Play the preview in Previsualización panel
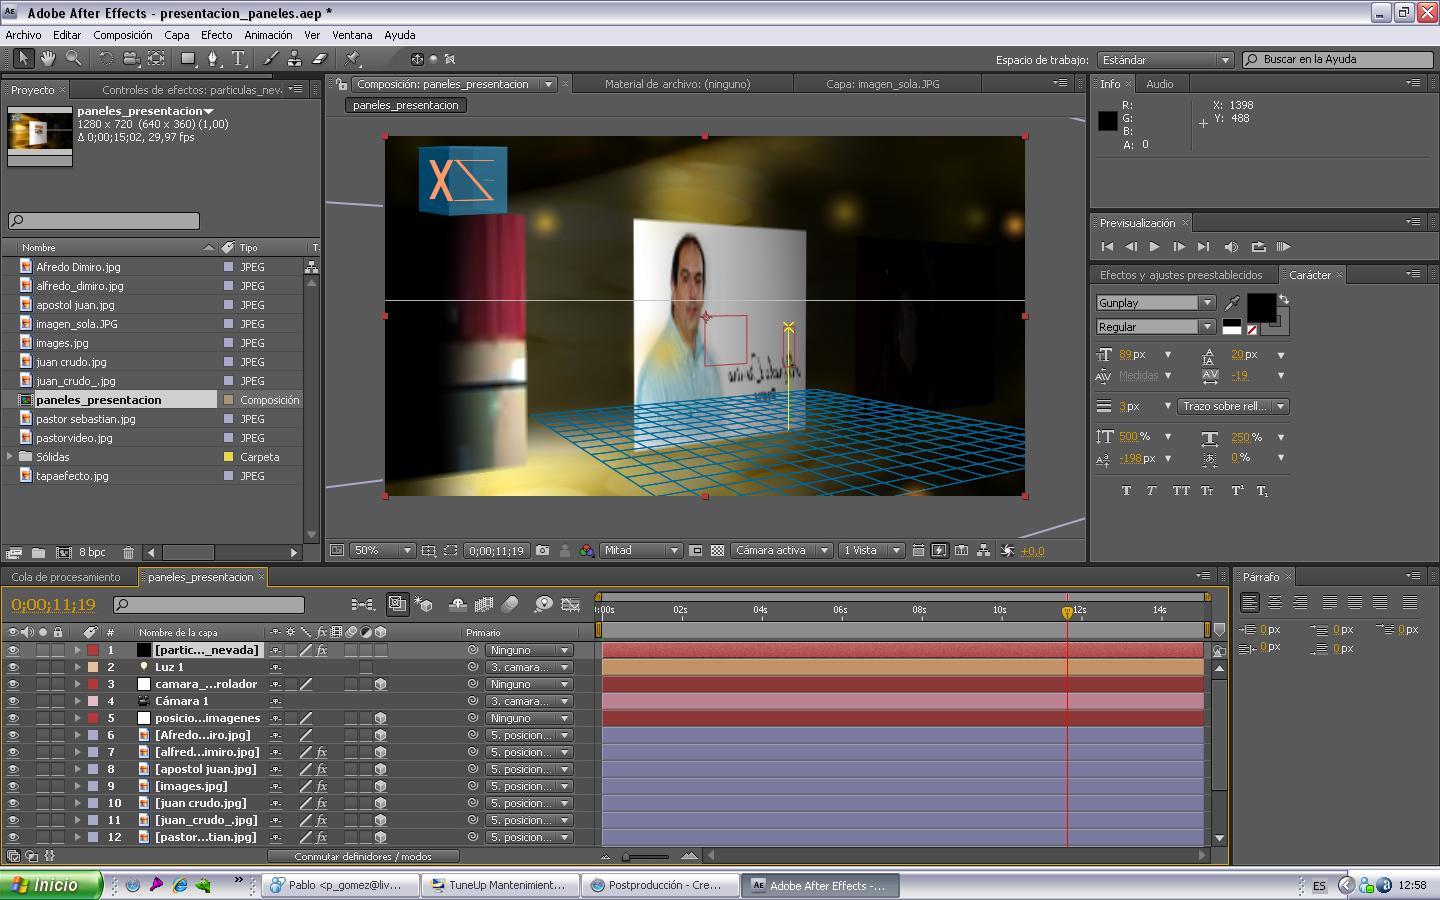 click(x=1155, y=247)
